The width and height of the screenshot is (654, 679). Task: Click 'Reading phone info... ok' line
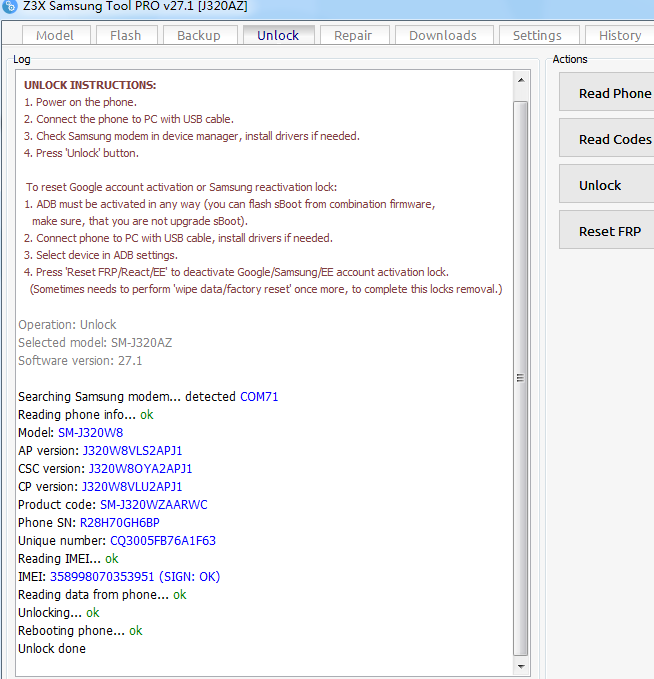point(86,415)
